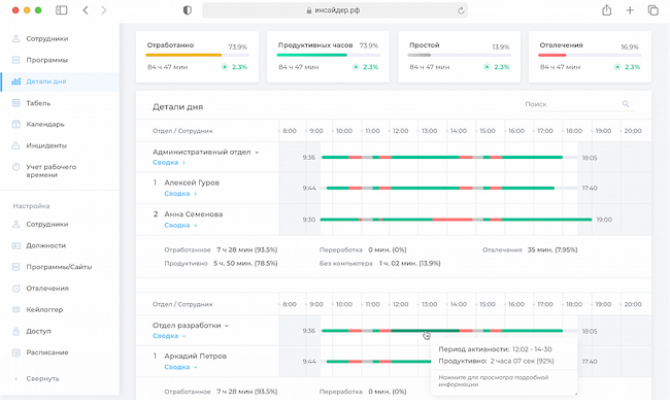Open Сводка under Административный отдел
The image size is (670, 400).
pyautogui.click(x=169, y=162)
